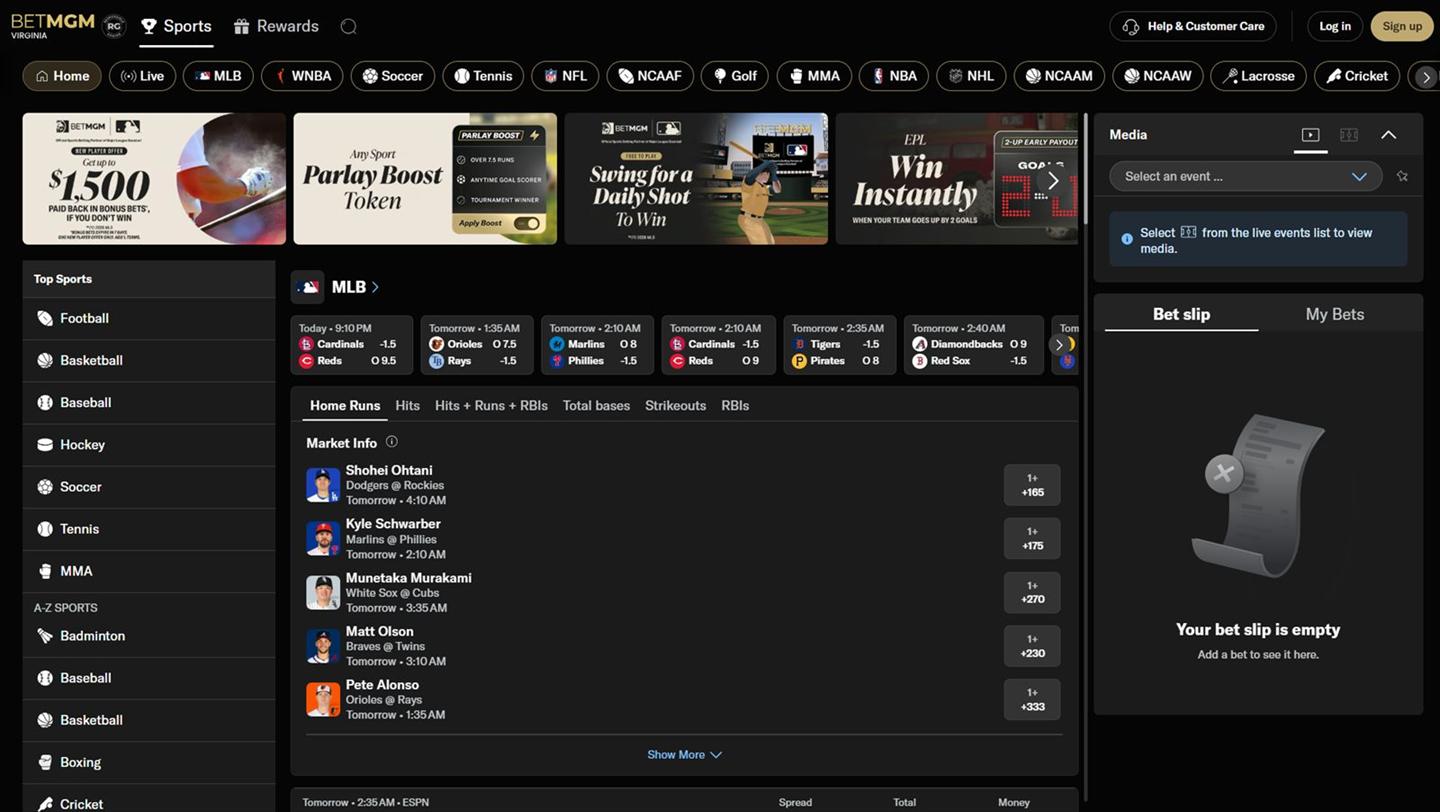Open the Select an event dropdown
The height and width of the screenshot is (812, 1440).
1245,176
